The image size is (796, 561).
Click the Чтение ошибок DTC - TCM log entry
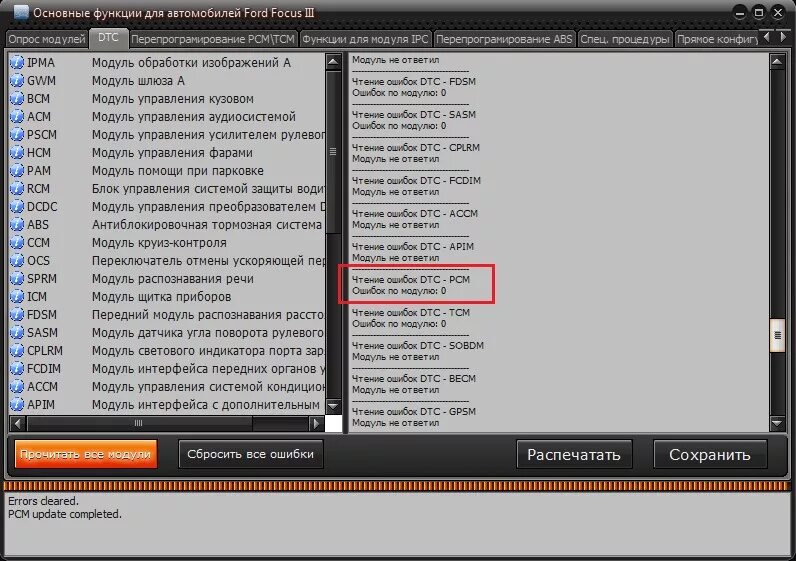pos(411,313)
